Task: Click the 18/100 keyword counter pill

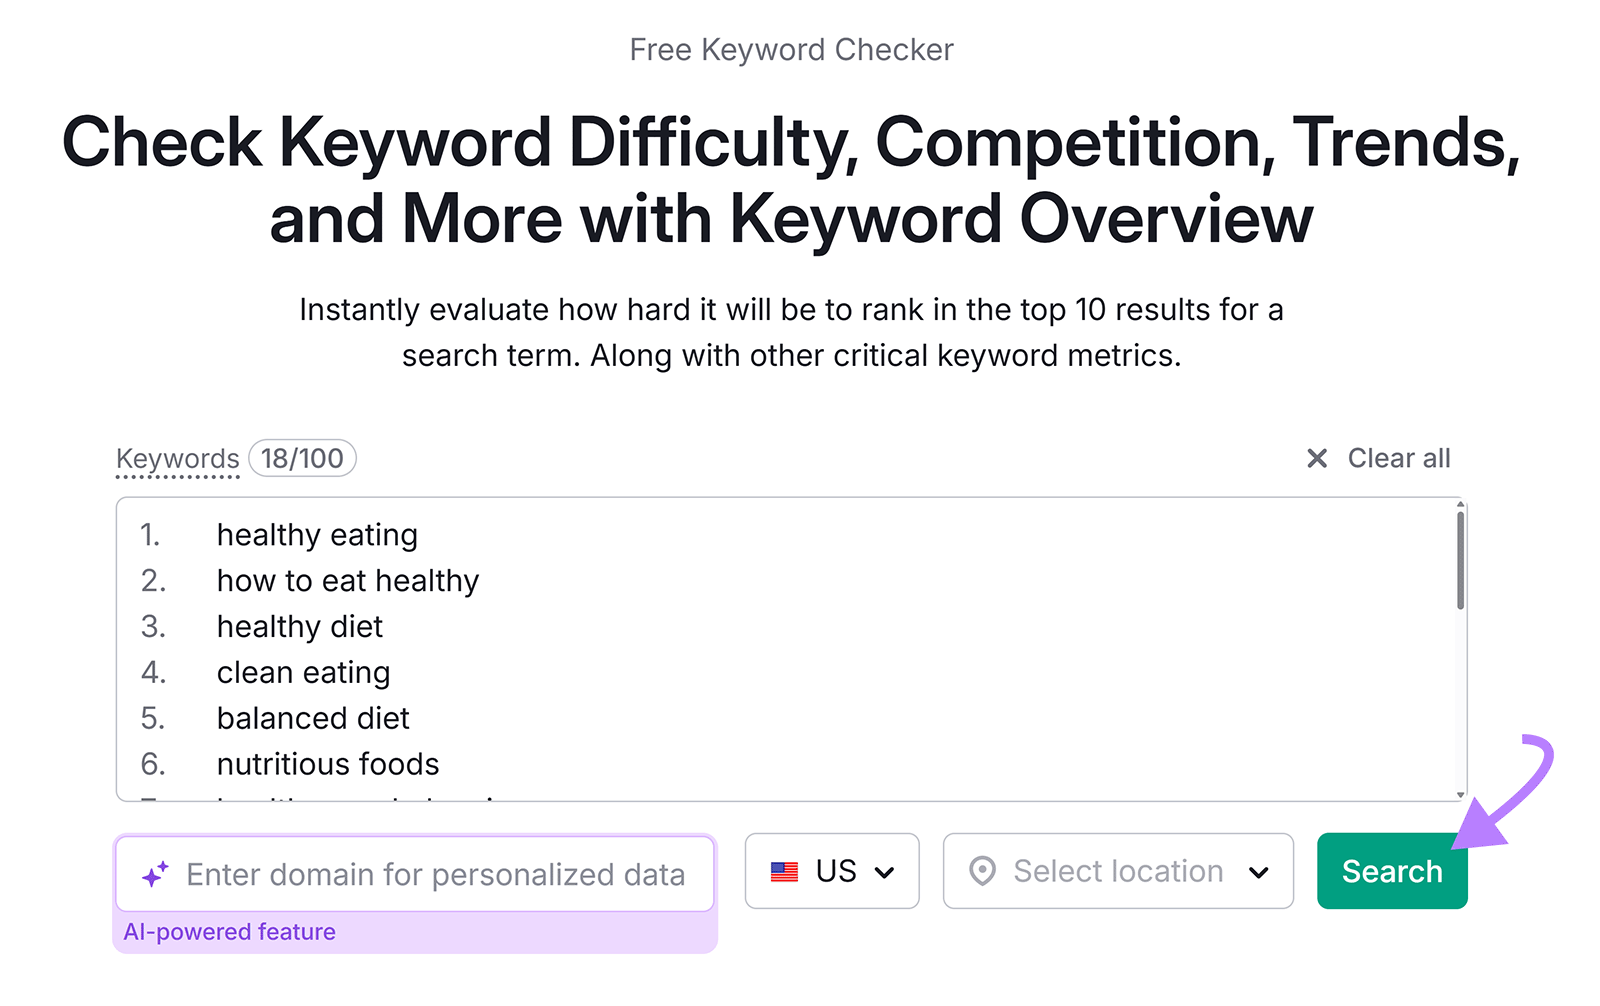Action: pyautogui.click(x=302, y=458)
